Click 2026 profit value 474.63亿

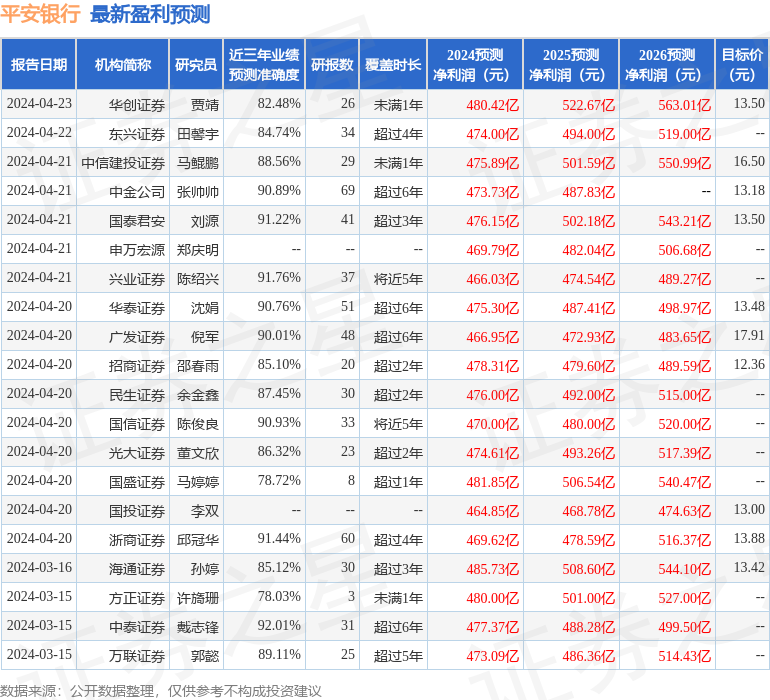[x=685, y=510]
